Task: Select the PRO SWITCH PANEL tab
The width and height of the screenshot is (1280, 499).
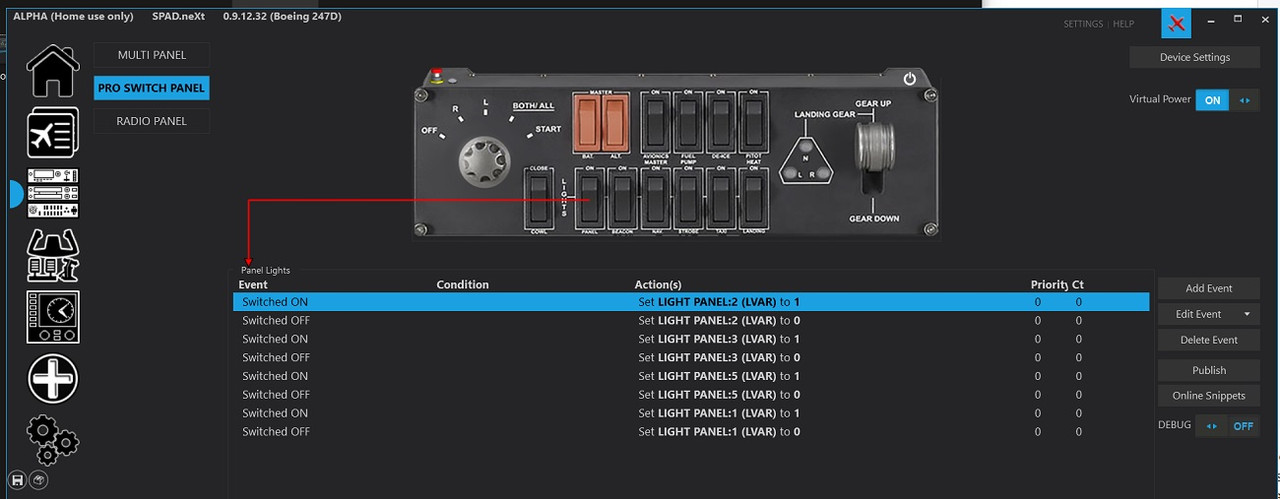Action: point(152,88)
